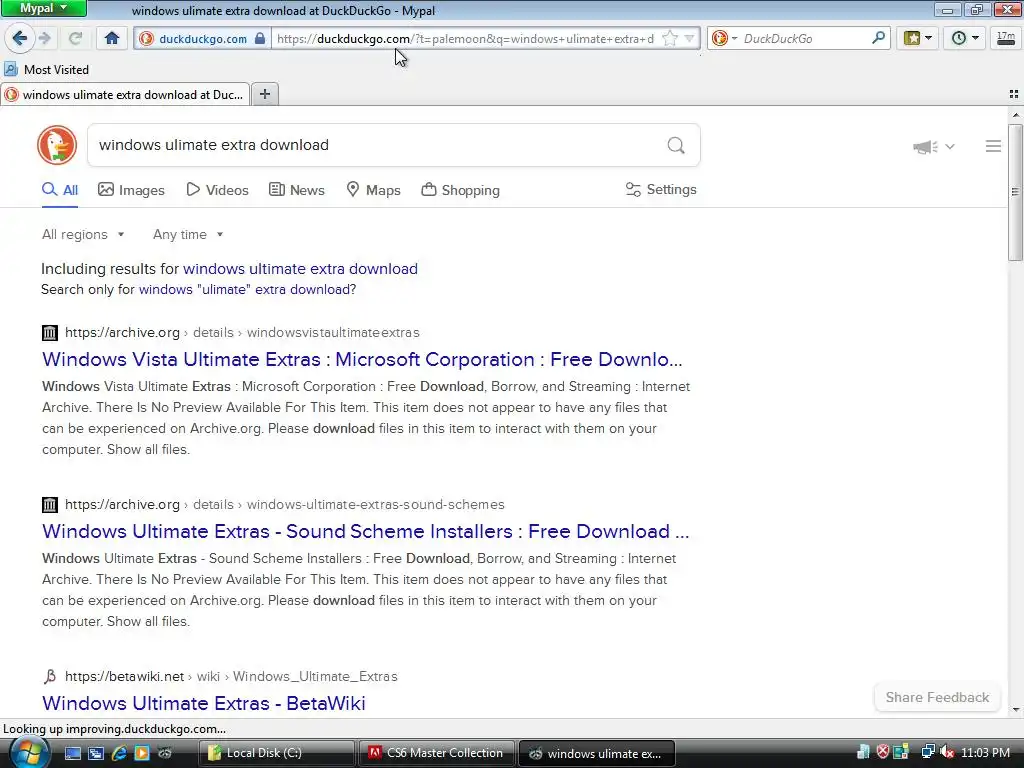Image resolution: width=1024 pixels, height=768 pixels.
Task: Go forward with the Forward arrow button
Action: (44, 39)
